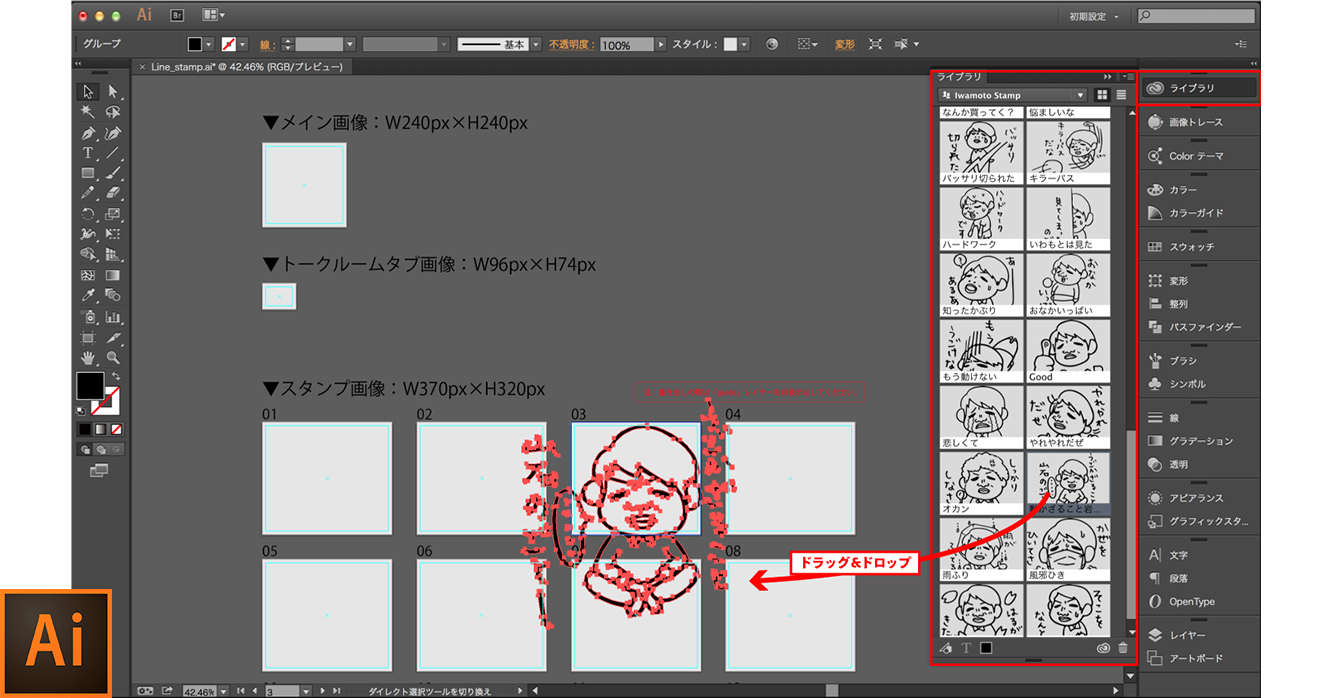1331x698 pixels.
Task: Select the Selection (black arrow) tool
Action: (x=89, y=92)
